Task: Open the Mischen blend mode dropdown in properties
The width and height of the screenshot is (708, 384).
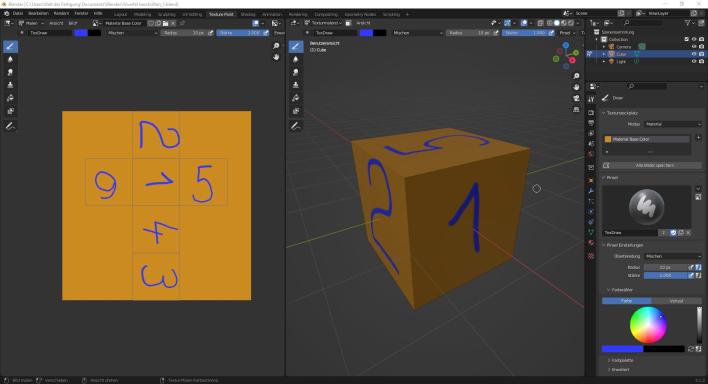Action: tap(673, 256)
